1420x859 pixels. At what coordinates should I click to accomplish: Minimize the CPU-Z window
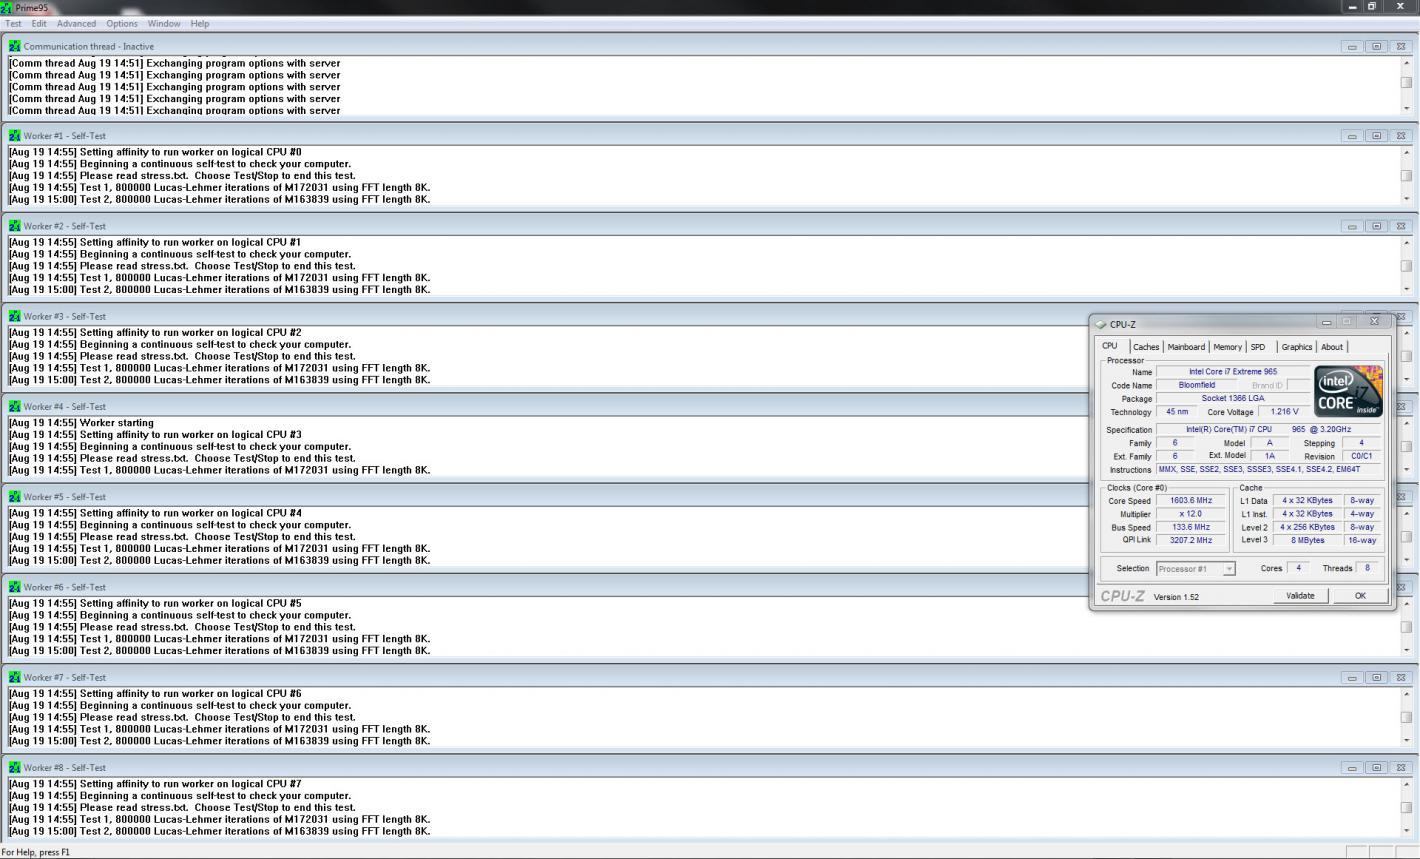1326,322
